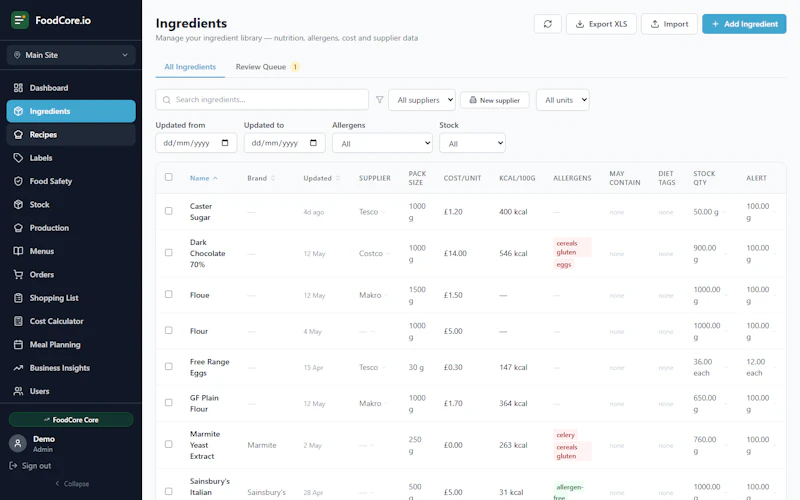Tick the Caster Sugar row checkbox
This screenshot has width=800, height=500.
[x=168, y=211]
